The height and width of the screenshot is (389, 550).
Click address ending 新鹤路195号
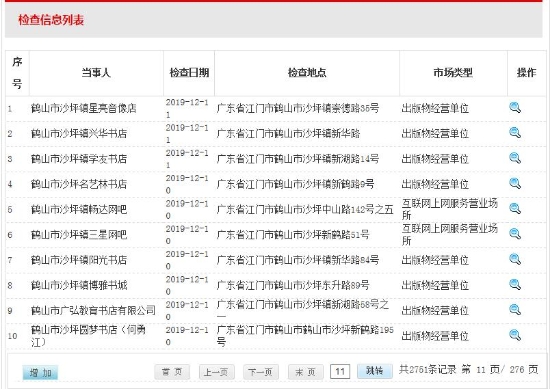click(x=305, y=336)
